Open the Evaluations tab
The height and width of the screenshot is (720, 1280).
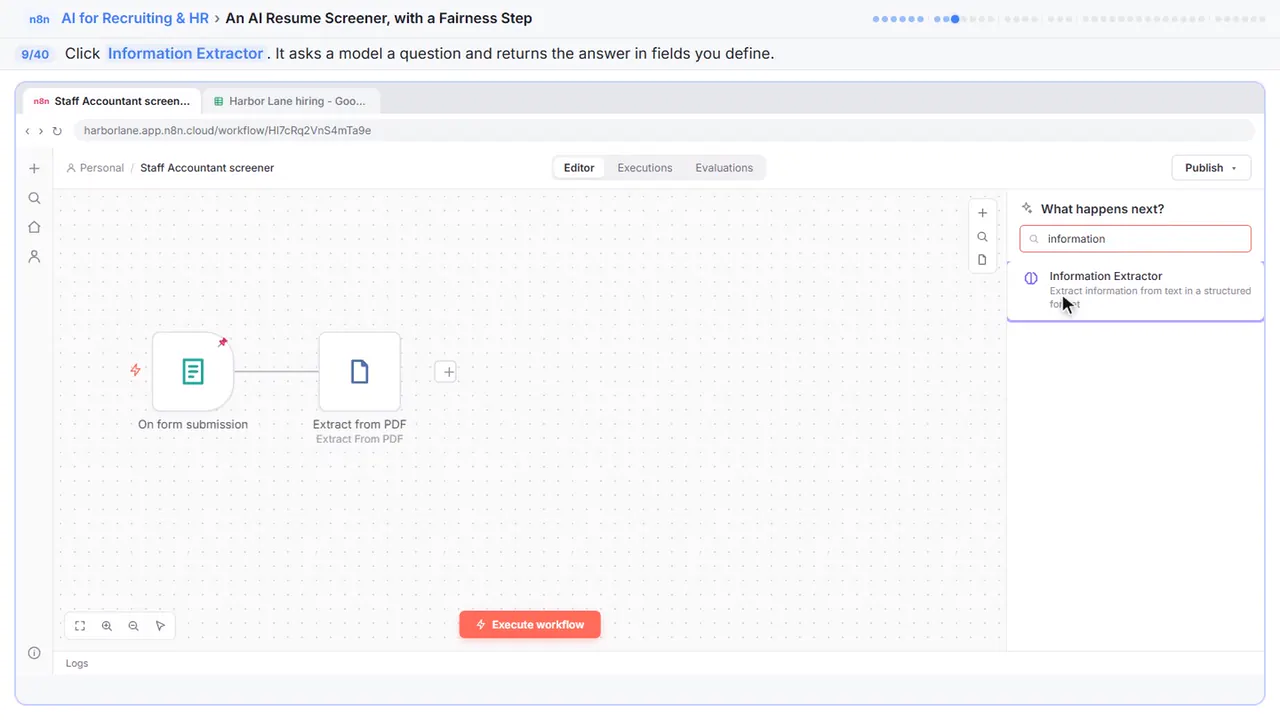724,168
